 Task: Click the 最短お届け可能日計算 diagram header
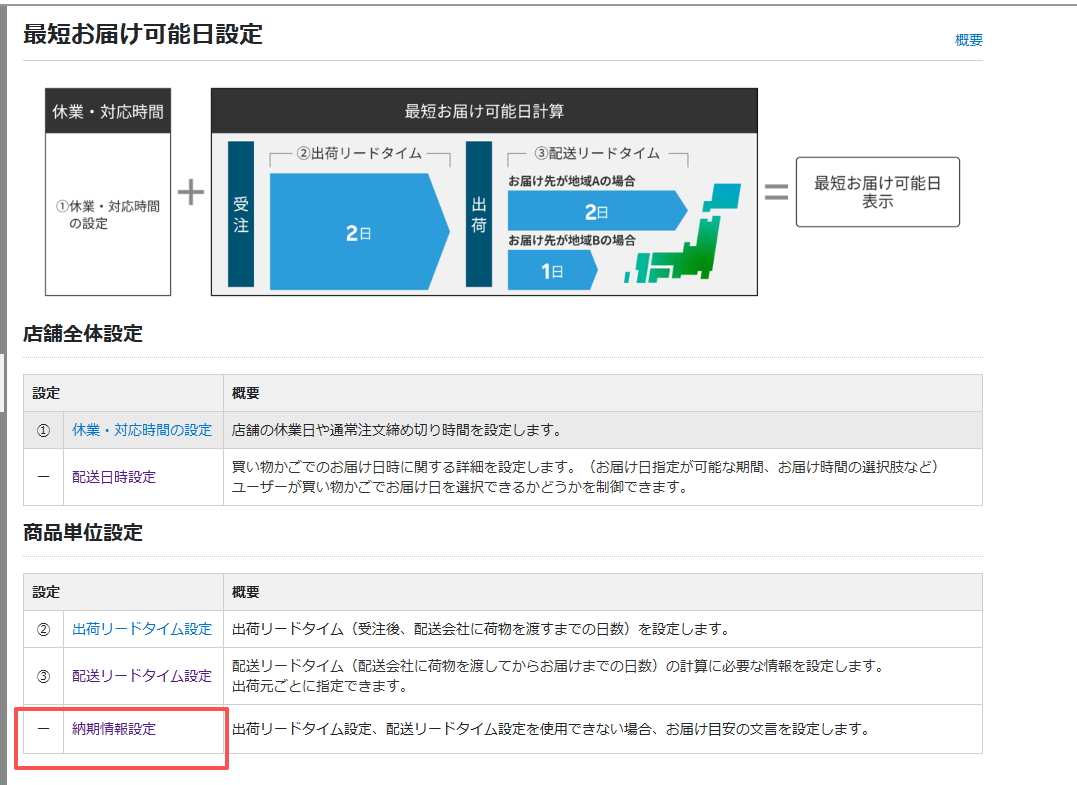(x=484, y=111)
